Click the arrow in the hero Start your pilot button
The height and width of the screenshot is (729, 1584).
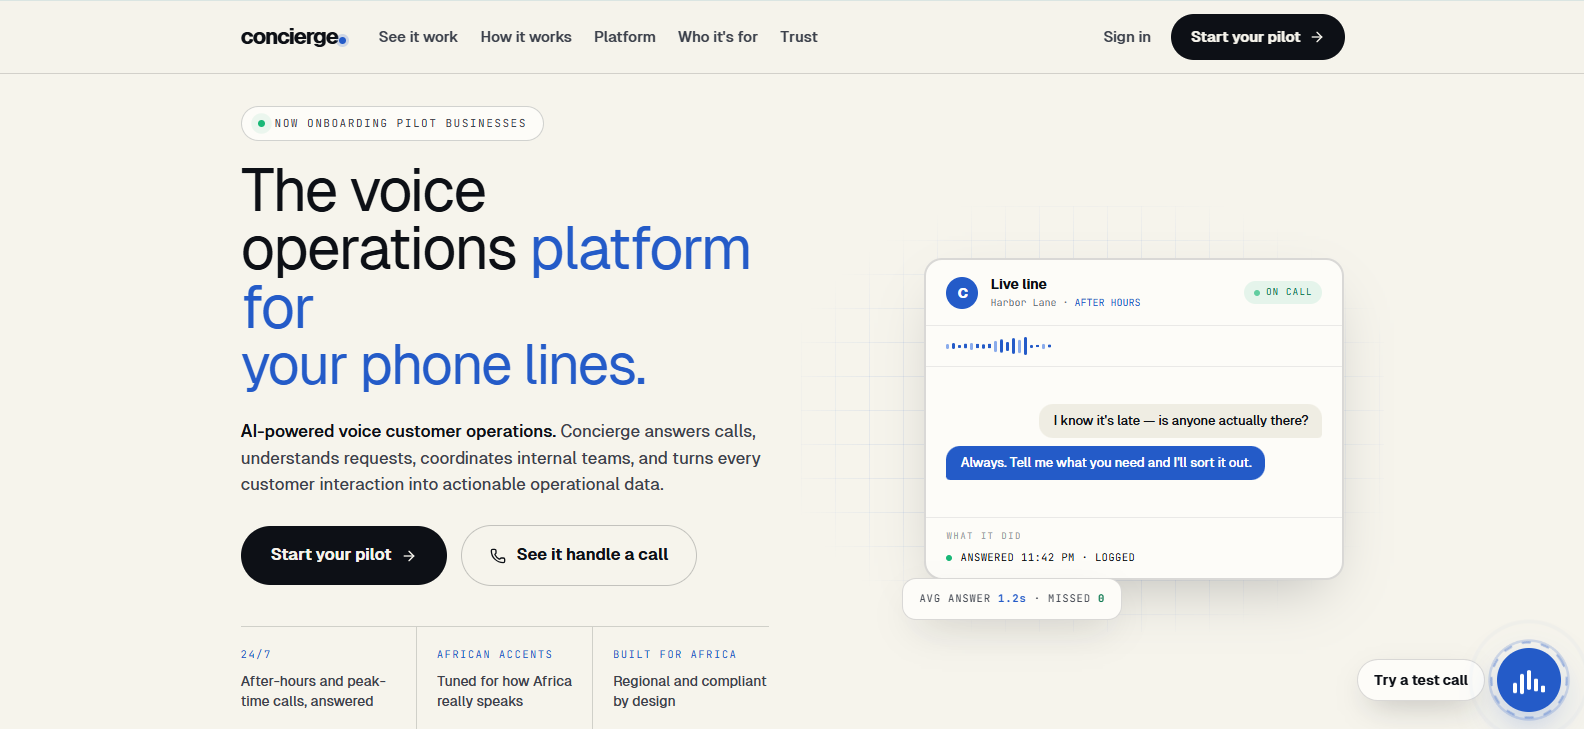coord(409,556)
